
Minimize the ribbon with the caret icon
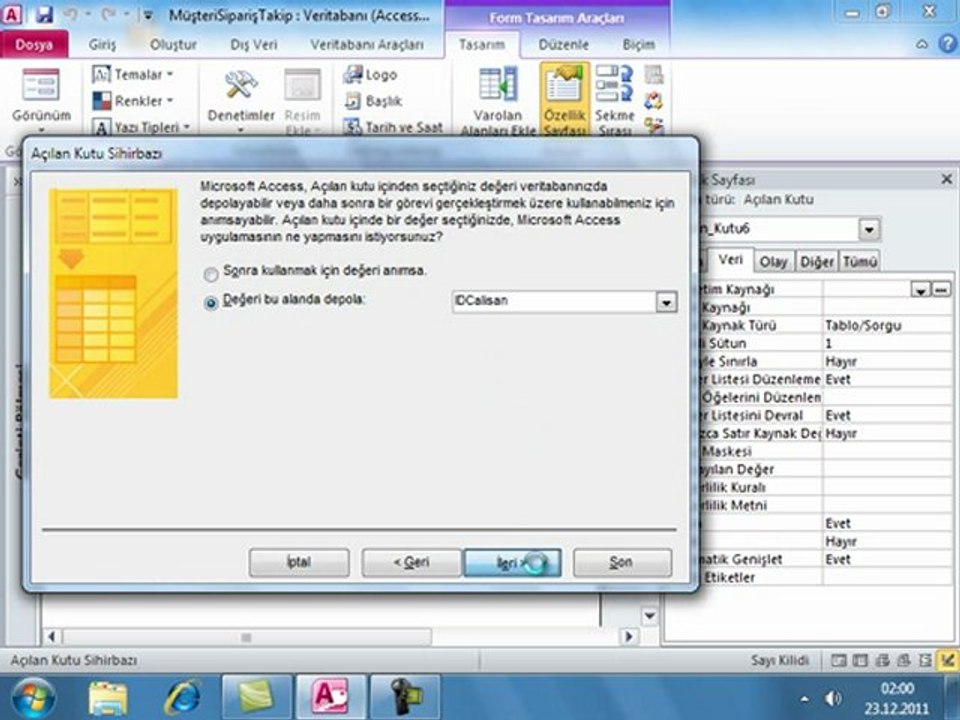tap(922, 44)
